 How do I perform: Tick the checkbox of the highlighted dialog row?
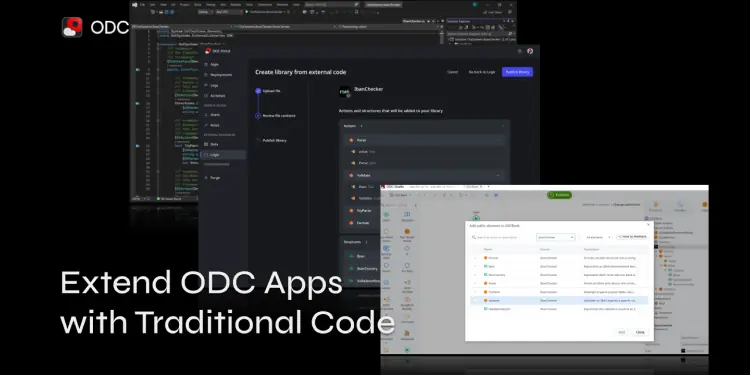click(x=475, y=300)
